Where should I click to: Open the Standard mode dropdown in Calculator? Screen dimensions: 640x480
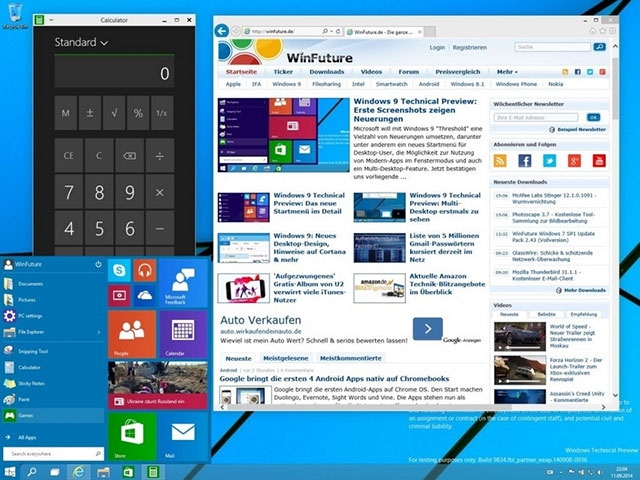pos(81,42)
